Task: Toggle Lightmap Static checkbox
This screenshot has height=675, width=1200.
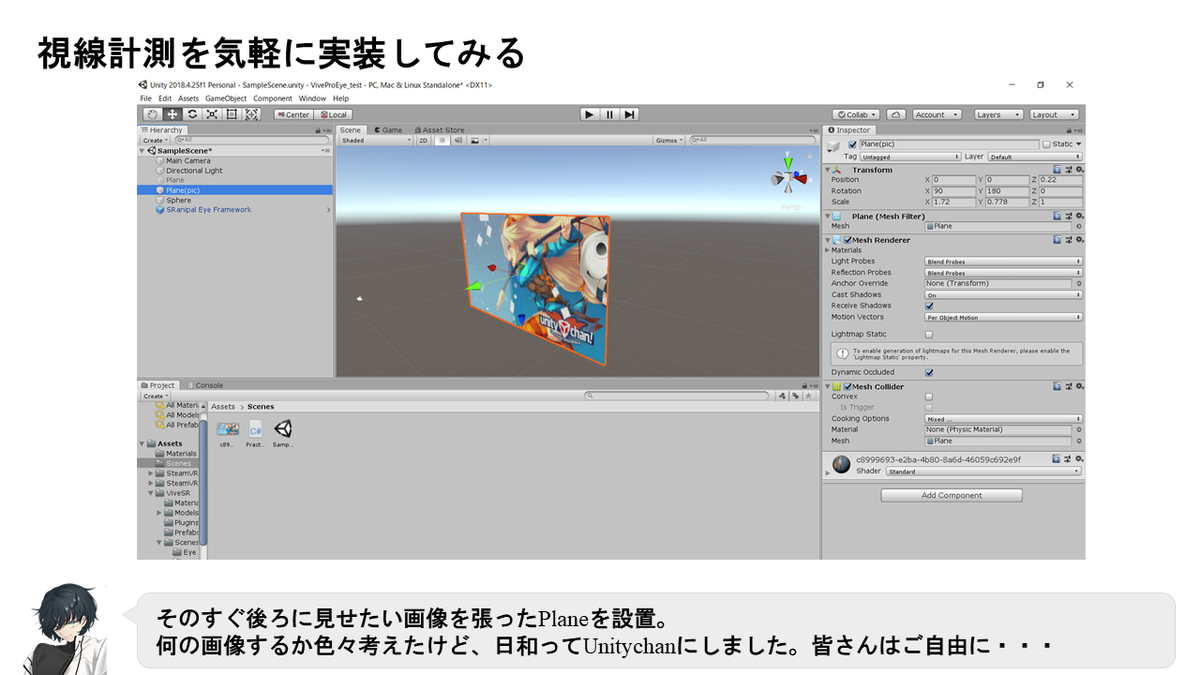Action: [929, 335]
